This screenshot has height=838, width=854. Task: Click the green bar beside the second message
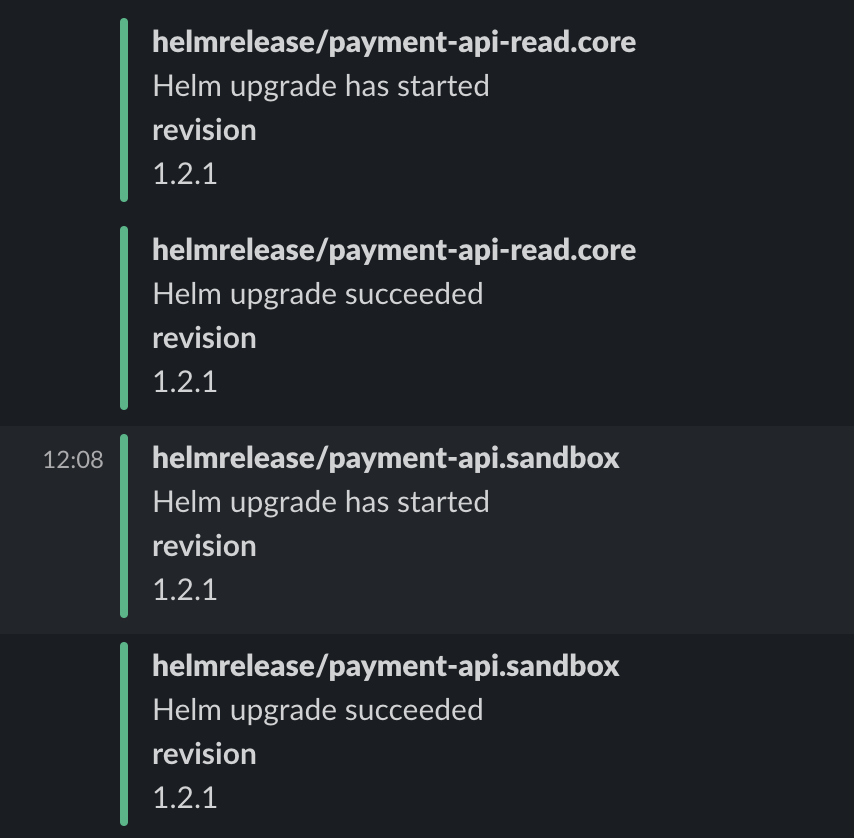[122, 315]
